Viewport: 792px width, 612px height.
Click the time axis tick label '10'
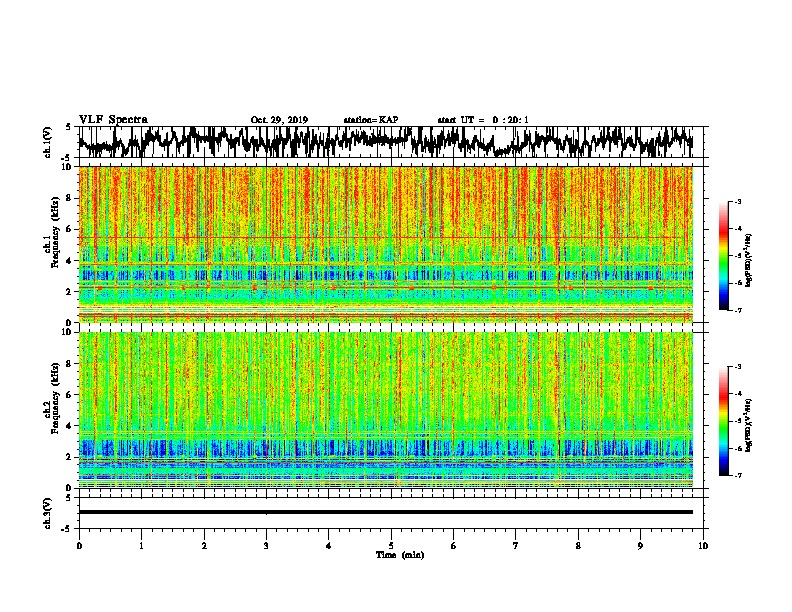tap(703, 546)
